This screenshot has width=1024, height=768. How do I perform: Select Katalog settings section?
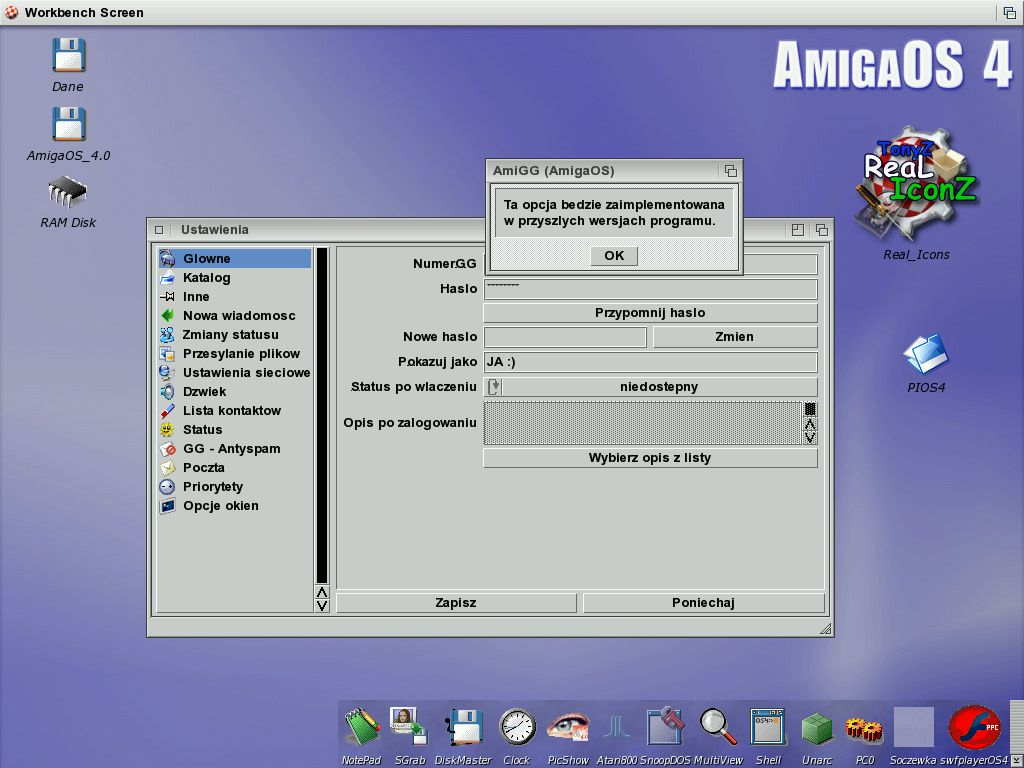pos(235,278)
